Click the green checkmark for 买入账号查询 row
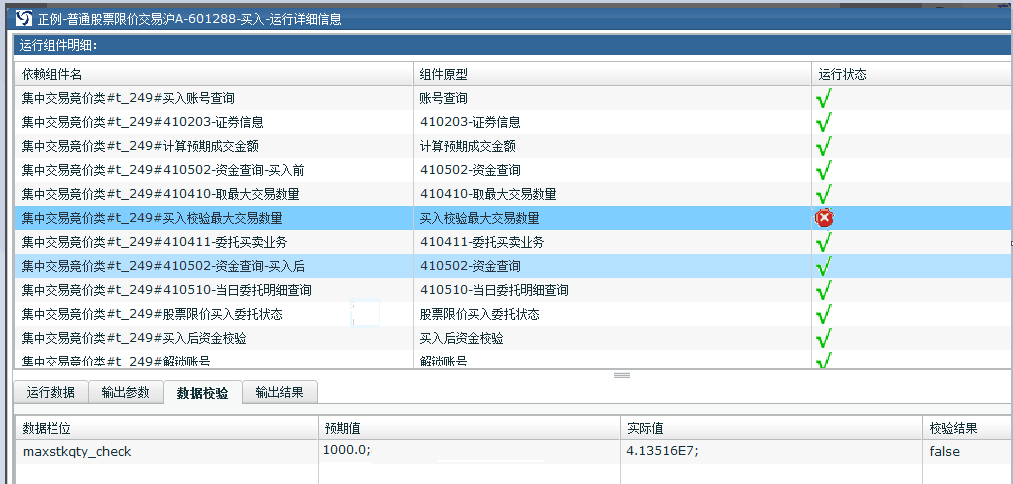The width and height of the screenshot is (1013, 484). click(824, 98)
